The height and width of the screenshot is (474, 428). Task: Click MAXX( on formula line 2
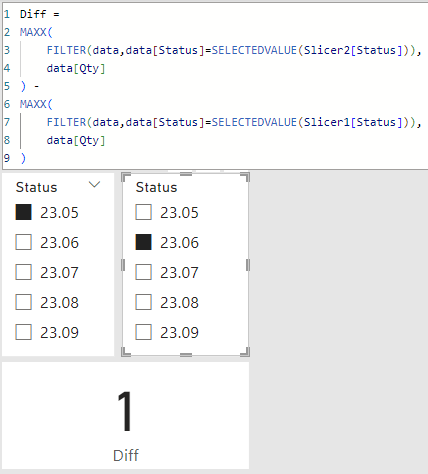[36, 32]
